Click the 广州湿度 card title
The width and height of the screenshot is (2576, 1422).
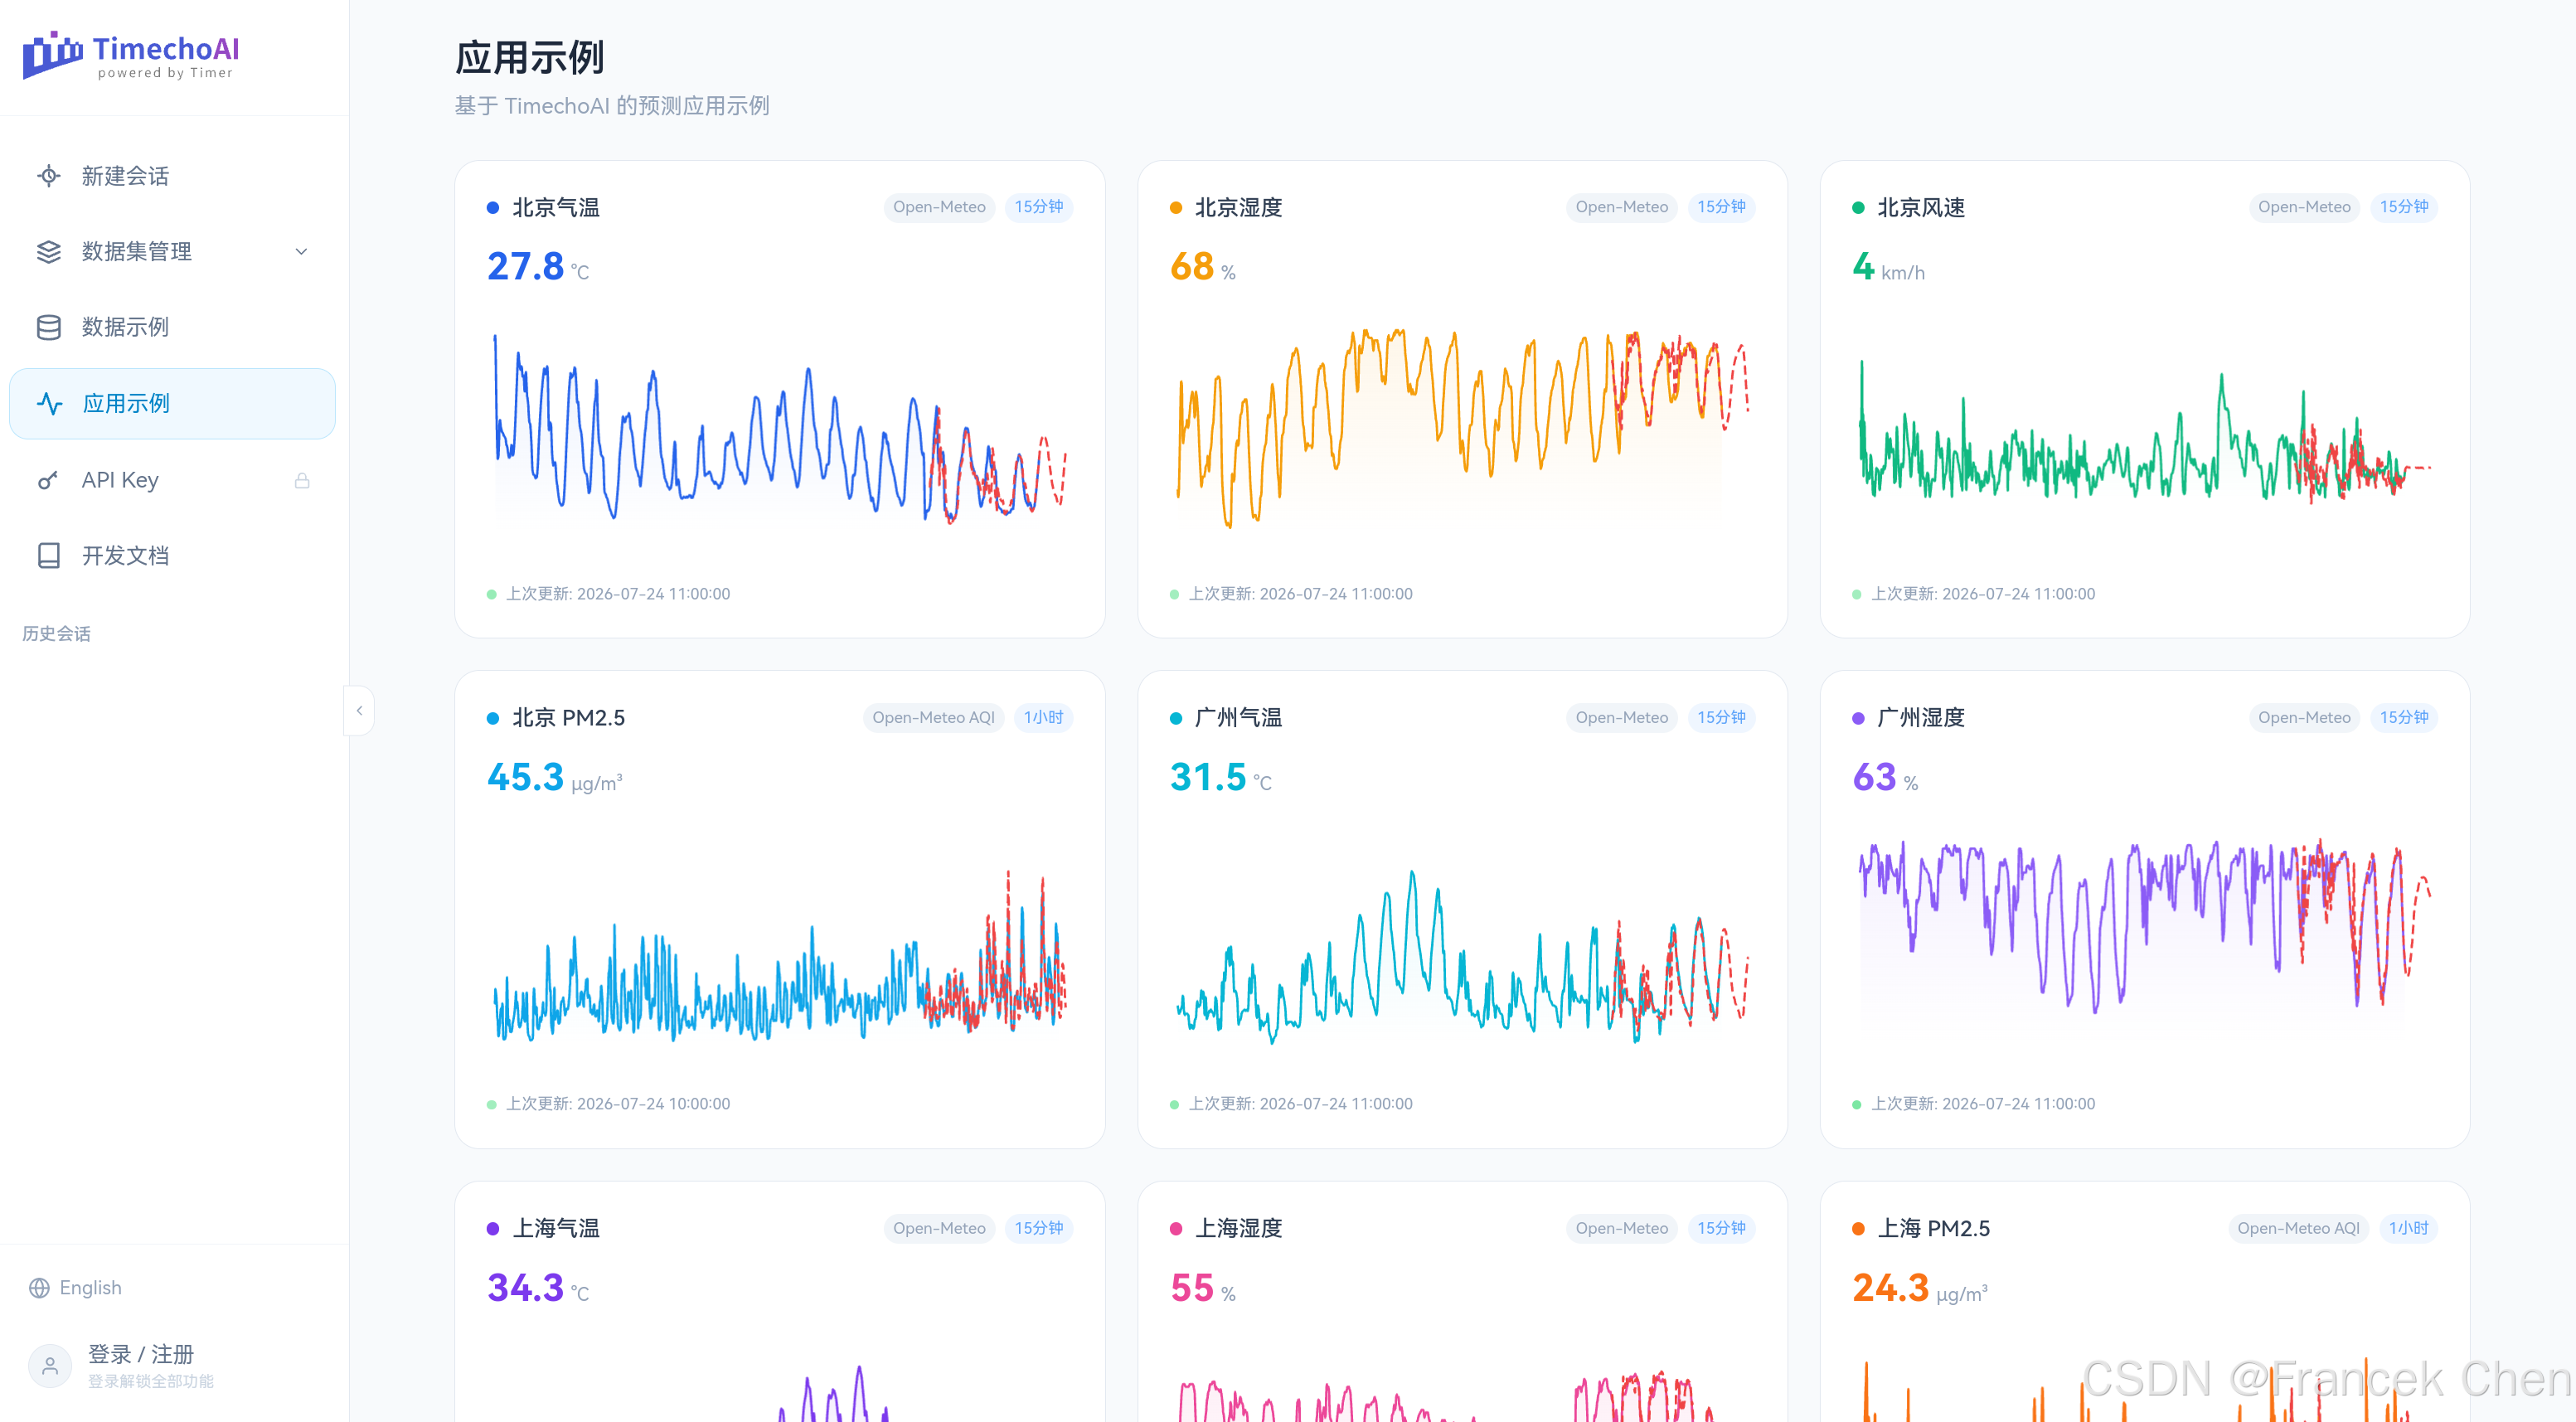coord(1921,718)
